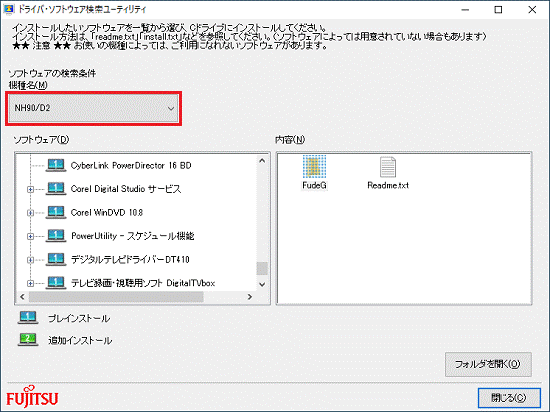Select テレビ録画・視聴用ソフト DigitalTVbox entry
This screenshot has width=550, height=412.
click(143, 283)
